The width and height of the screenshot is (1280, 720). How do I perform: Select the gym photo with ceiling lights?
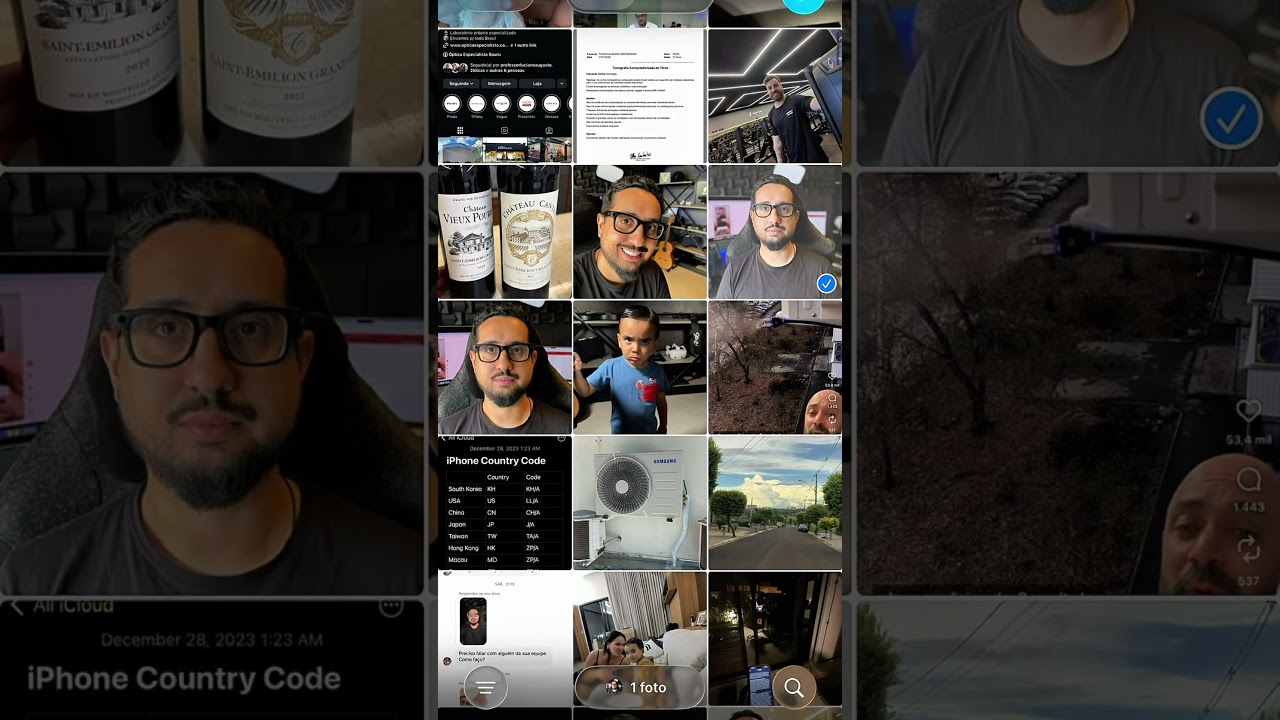tap(775, 96)
